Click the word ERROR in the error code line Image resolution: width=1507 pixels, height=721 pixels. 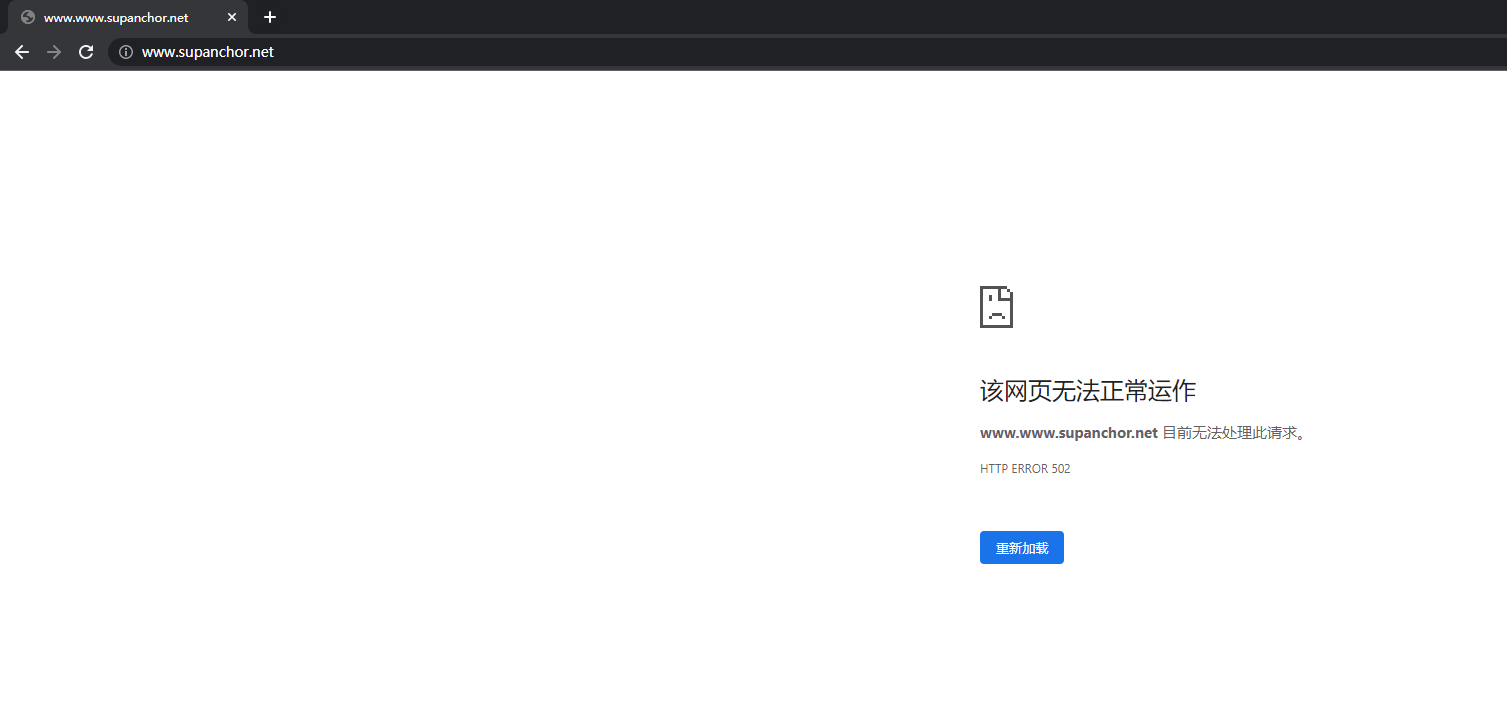pyautogui.click(x=1030, y=469)
